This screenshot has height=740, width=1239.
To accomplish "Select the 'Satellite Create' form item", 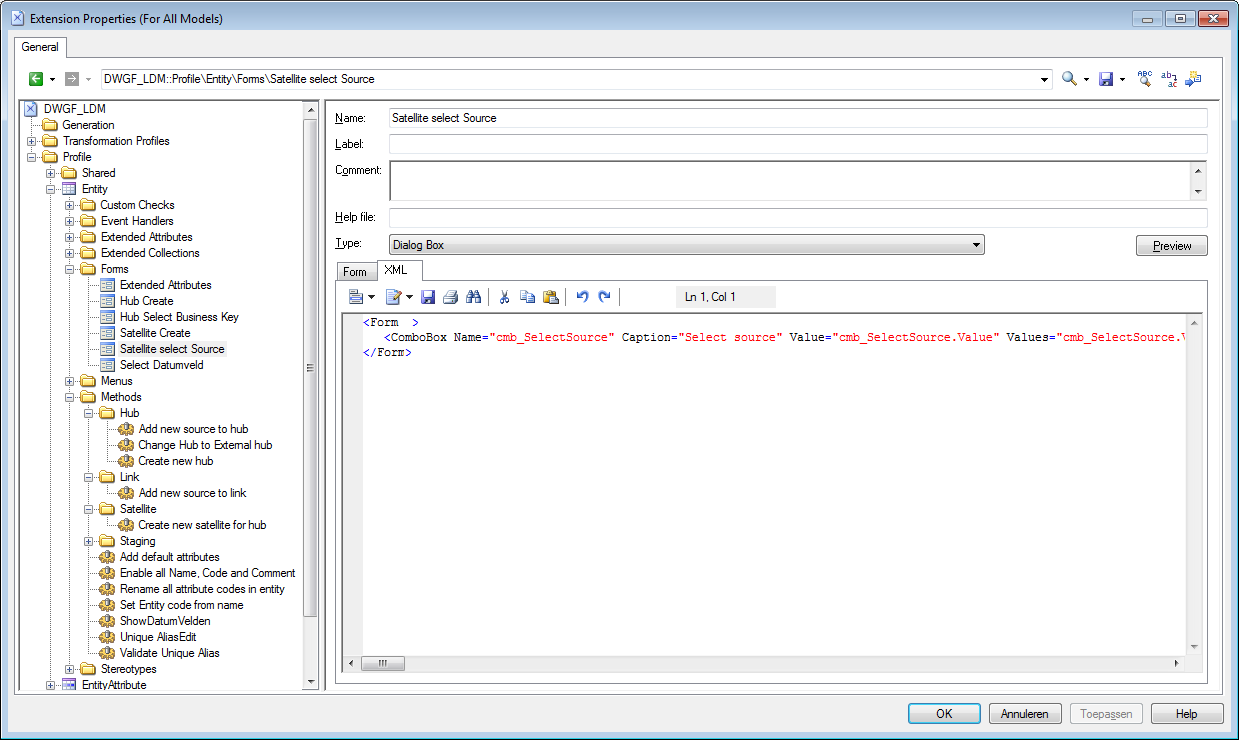I will click(x=155, y=333).
